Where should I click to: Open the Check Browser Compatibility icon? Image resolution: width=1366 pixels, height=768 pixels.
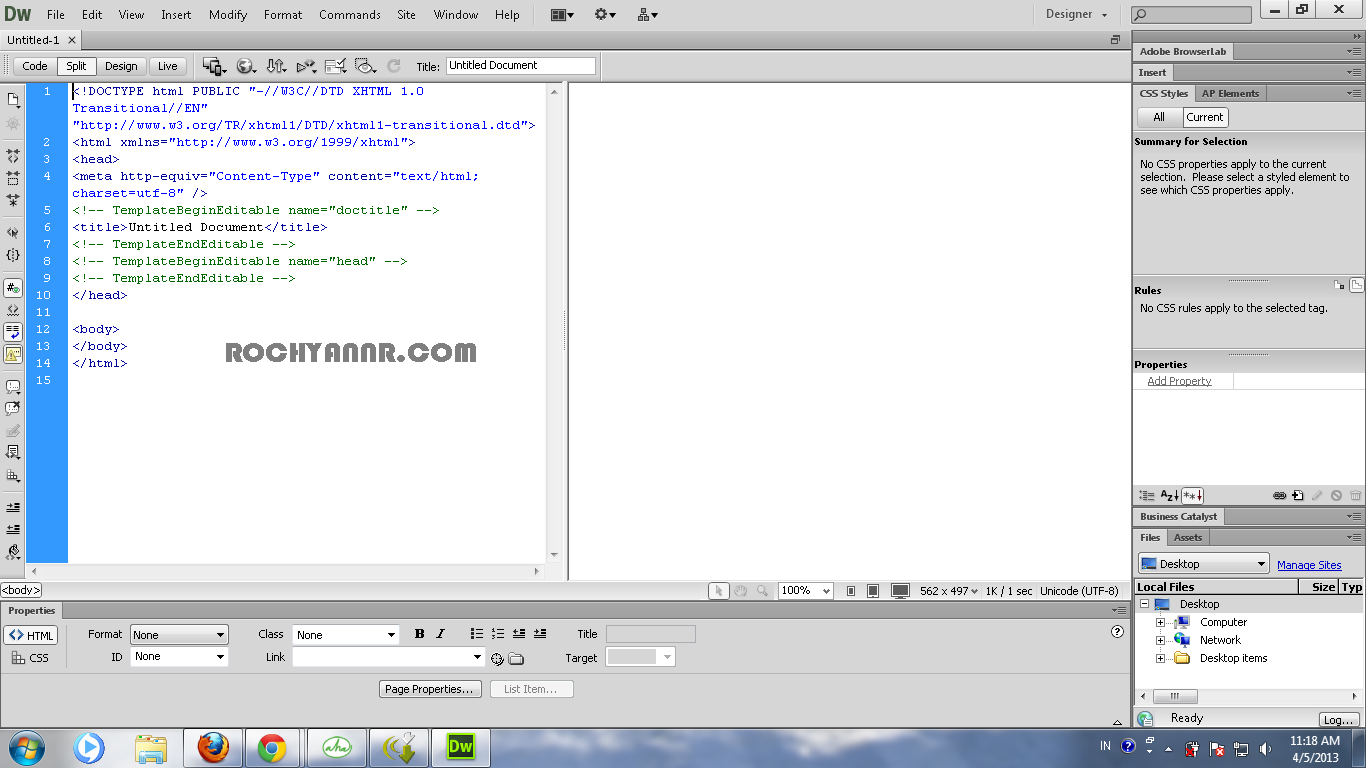336,66
